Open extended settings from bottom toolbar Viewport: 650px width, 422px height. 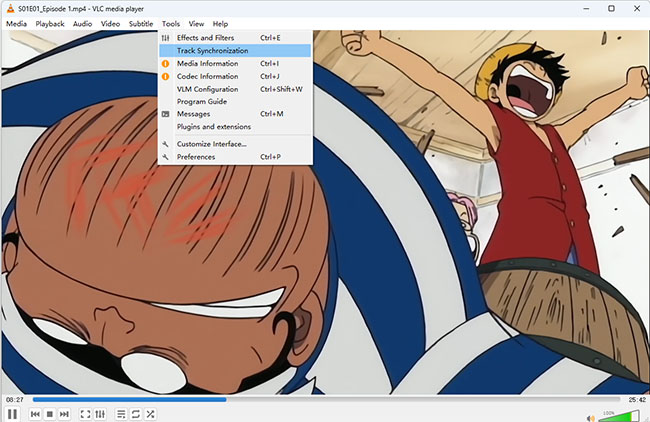tap(100, 414)
